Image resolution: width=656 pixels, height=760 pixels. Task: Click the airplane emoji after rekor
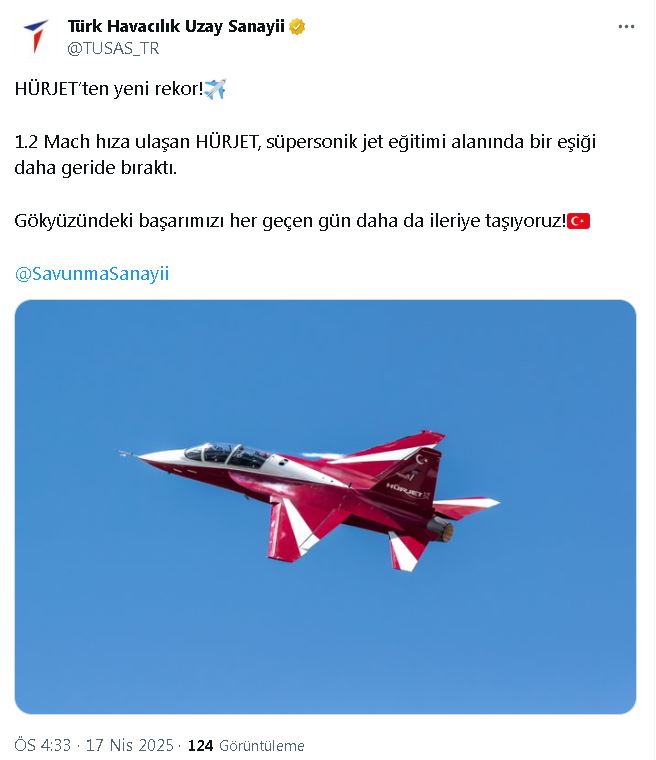point(215,89)
